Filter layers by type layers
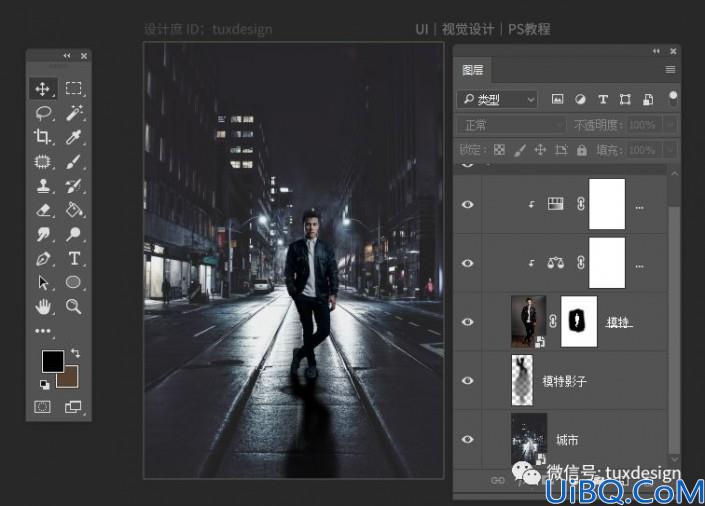Image resolution: width=705 pixels, height=506 pixels. [603, 99]
